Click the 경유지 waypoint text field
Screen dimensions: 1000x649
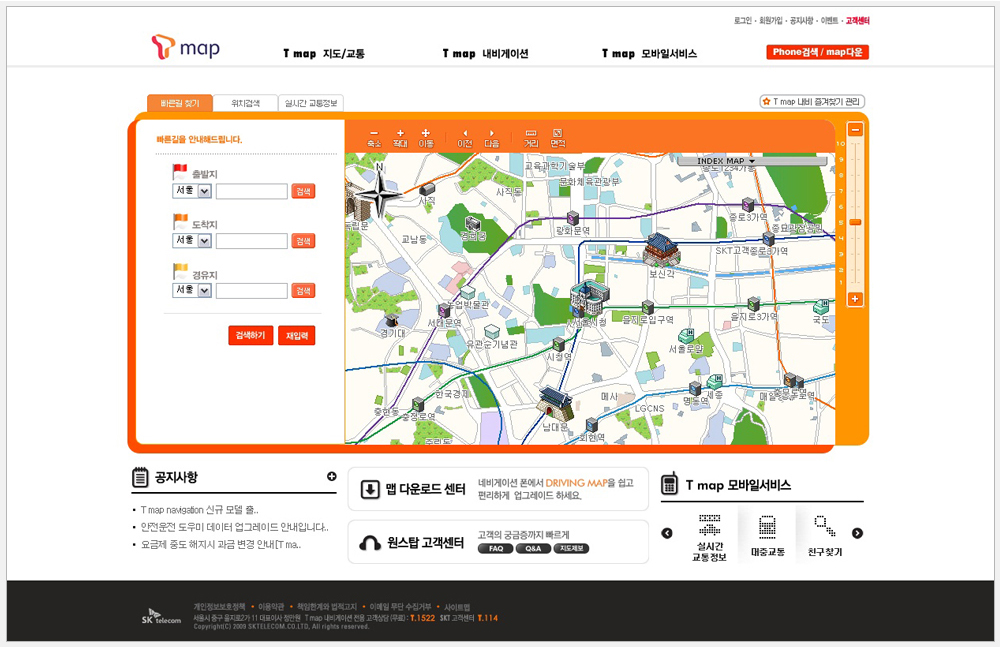pyautogui.click(x=251, y=291)
